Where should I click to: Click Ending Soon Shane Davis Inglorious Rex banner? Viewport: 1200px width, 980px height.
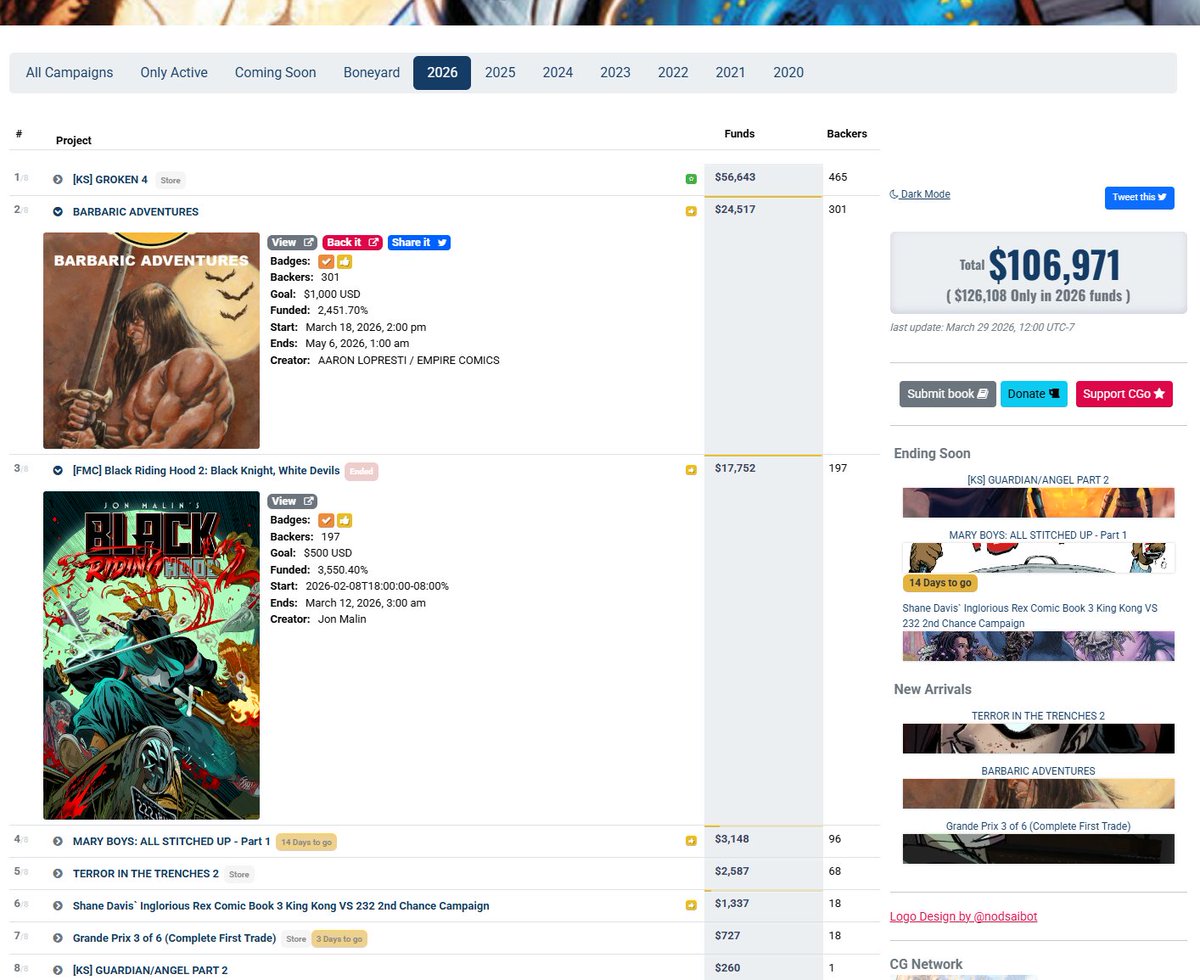pos(1038,646)
